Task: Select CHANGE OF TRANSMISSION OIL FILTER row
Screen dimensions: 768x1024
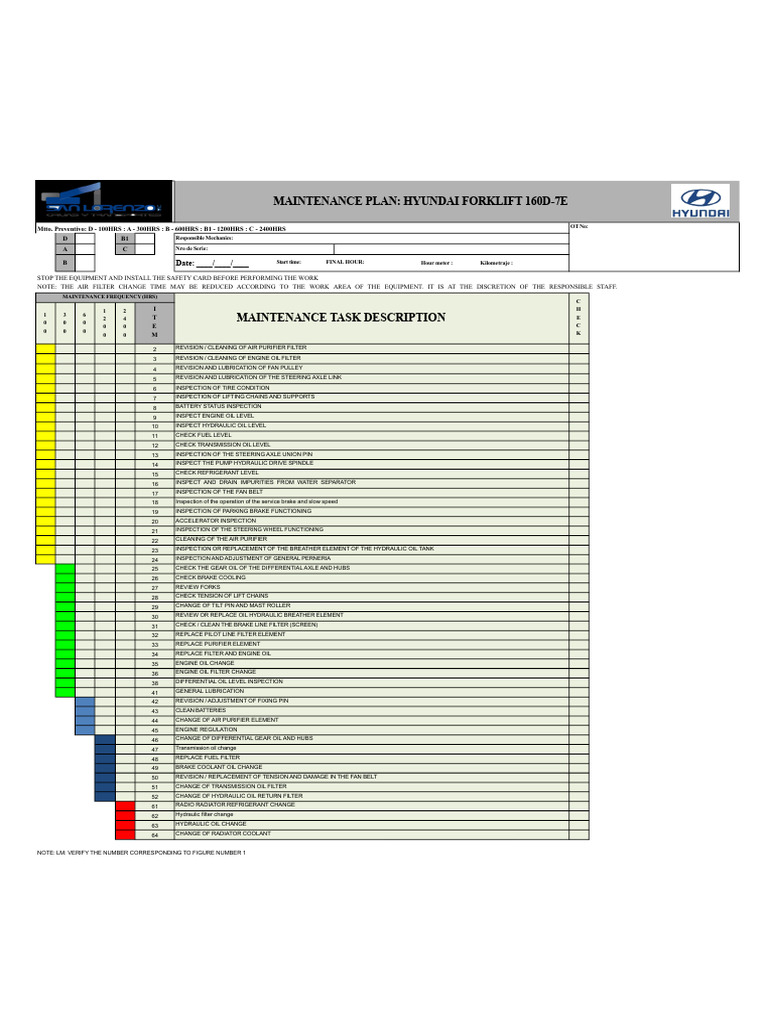Action: point(372,787)
